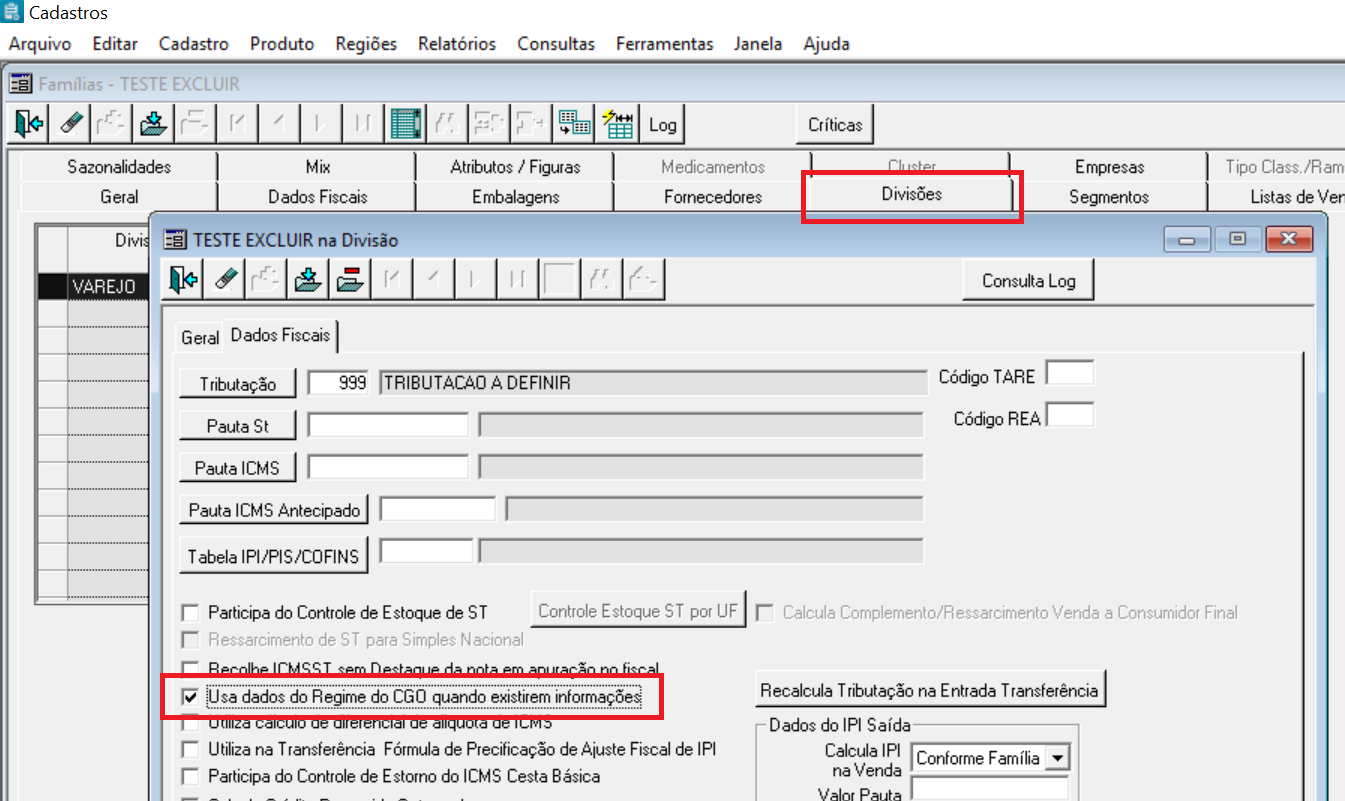This screenshot has height=801, width=1345.
Task: Click the Cadastros application icon in title bar
Action: pyautogui.click(x=12, y=13)
